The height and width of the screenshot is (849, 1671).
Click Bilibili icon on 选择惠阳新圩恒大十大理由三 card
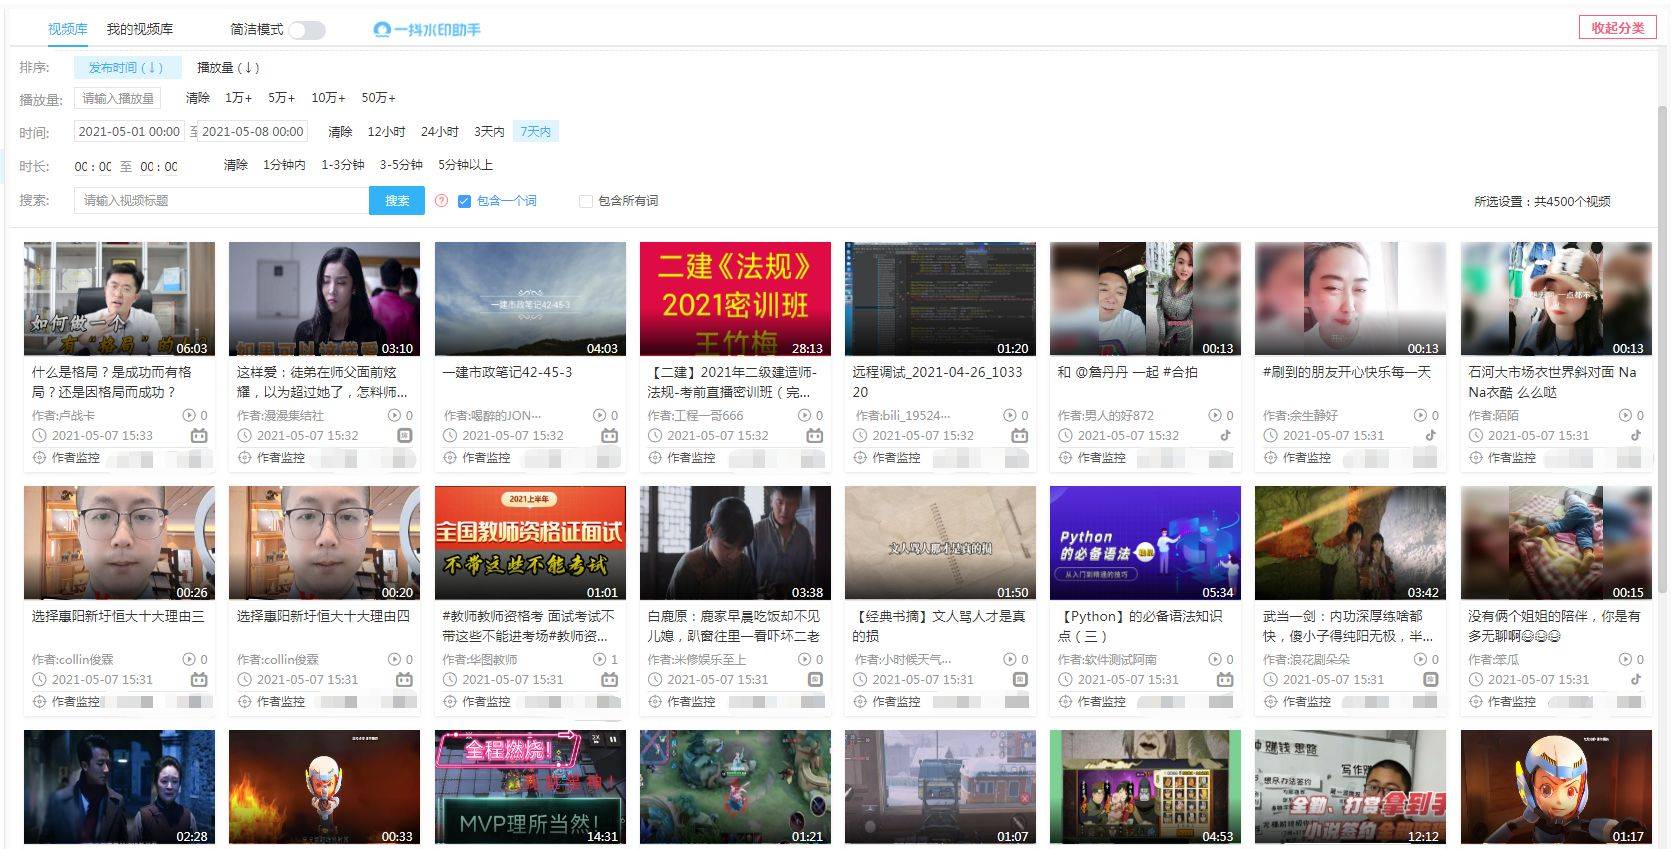pyautogui.click(x=199, y=680)
